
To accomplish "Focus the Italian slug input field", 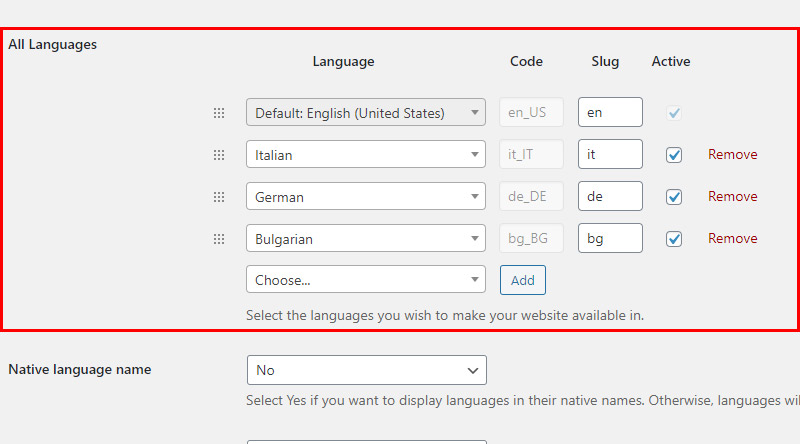I will point(610,154).
